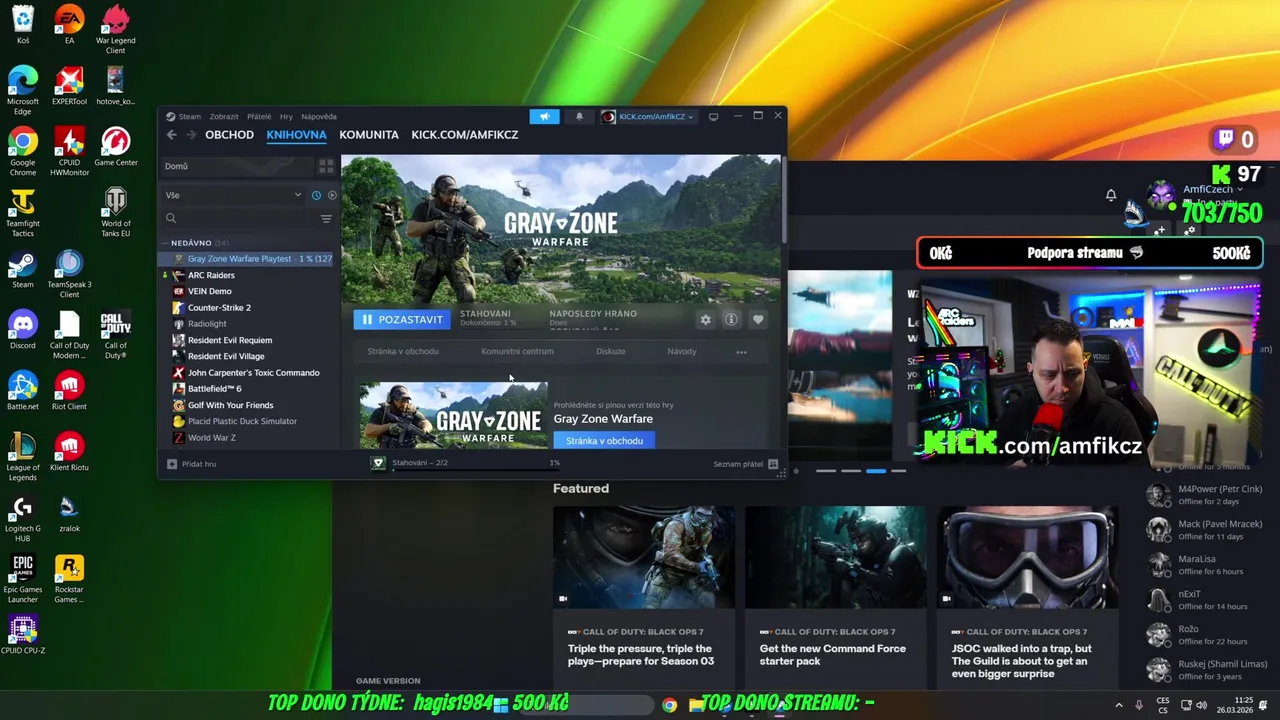This screenshot has height=720, width=1280.
Task: Show hidden tray icons chevron
Action: 1119,705
